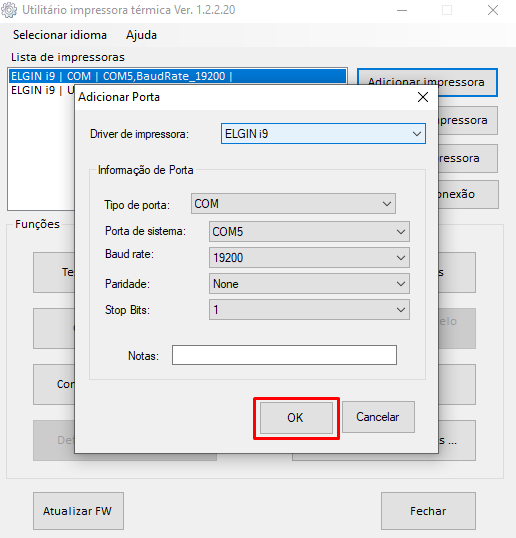Click the Adicionar impressora button
Screen dimensions: 516x538
(427, 82)
